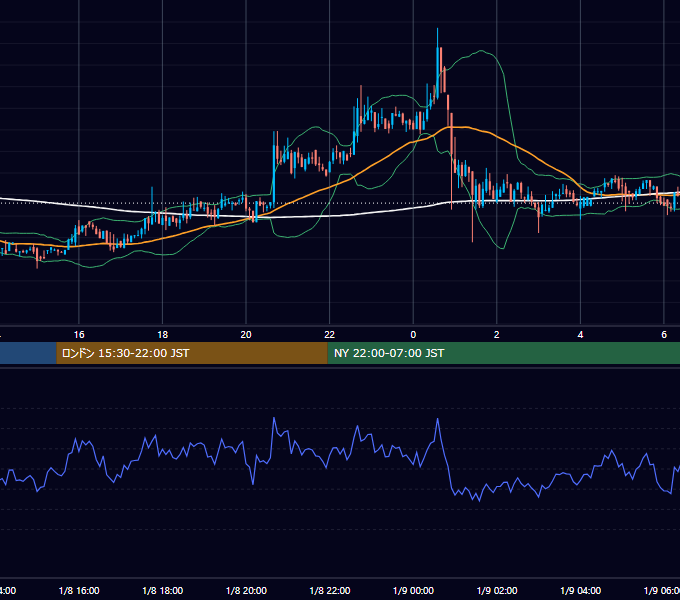This screenshot has height=600, width=680.
Task: Click the 2 hour label on the price chart axis
Action: tap(497, 335)
